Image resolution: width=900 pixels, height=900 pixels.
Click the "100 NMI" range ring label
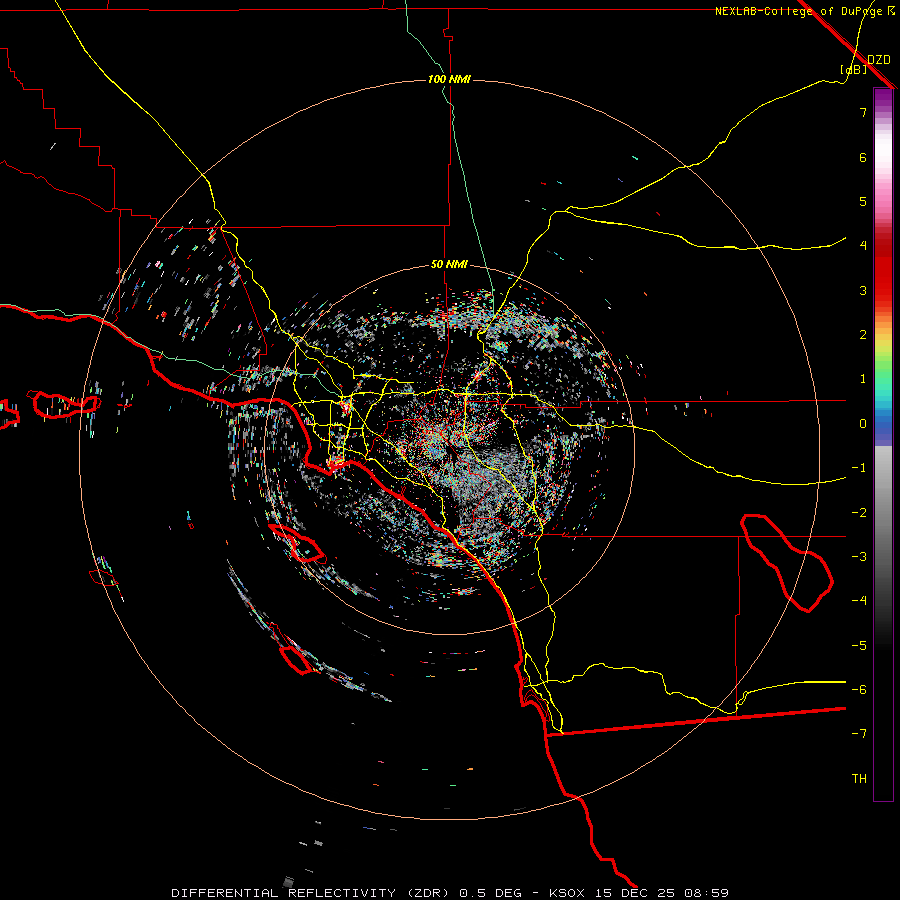click(x=449, y=79)
